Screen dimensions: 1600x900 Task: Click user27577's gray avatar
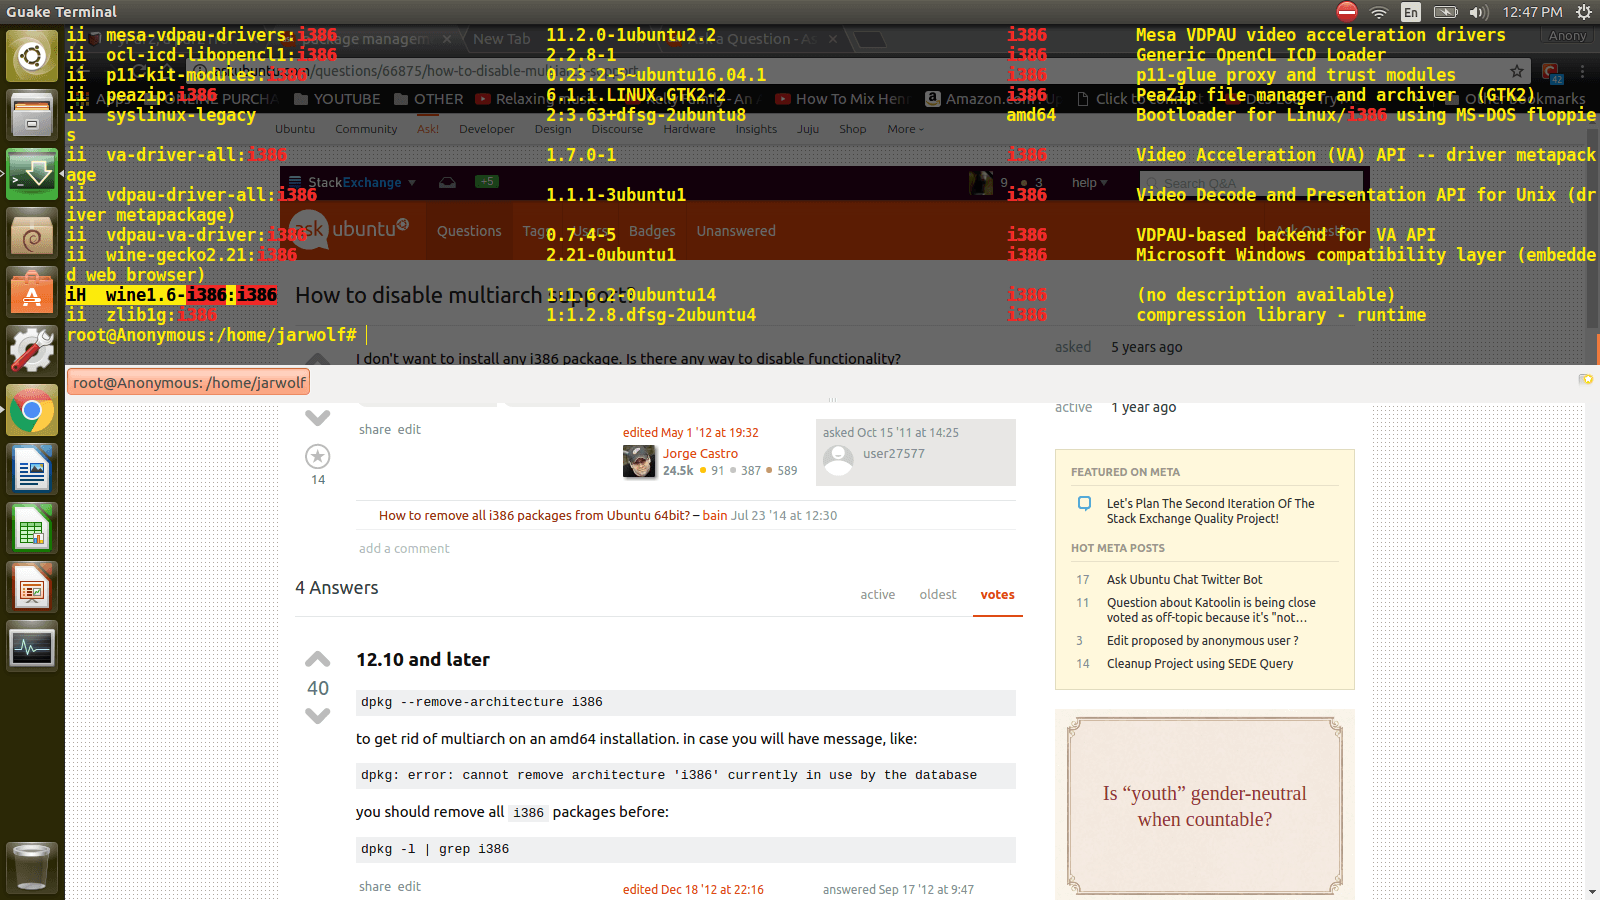[x=838, y=461]
